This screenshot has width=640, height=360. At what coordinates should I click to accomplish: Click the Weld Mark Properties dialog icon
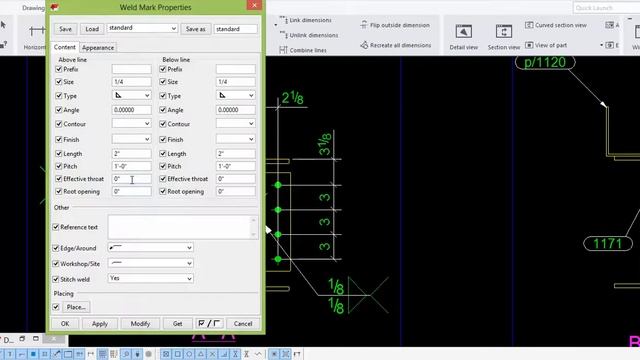[54, 7]
